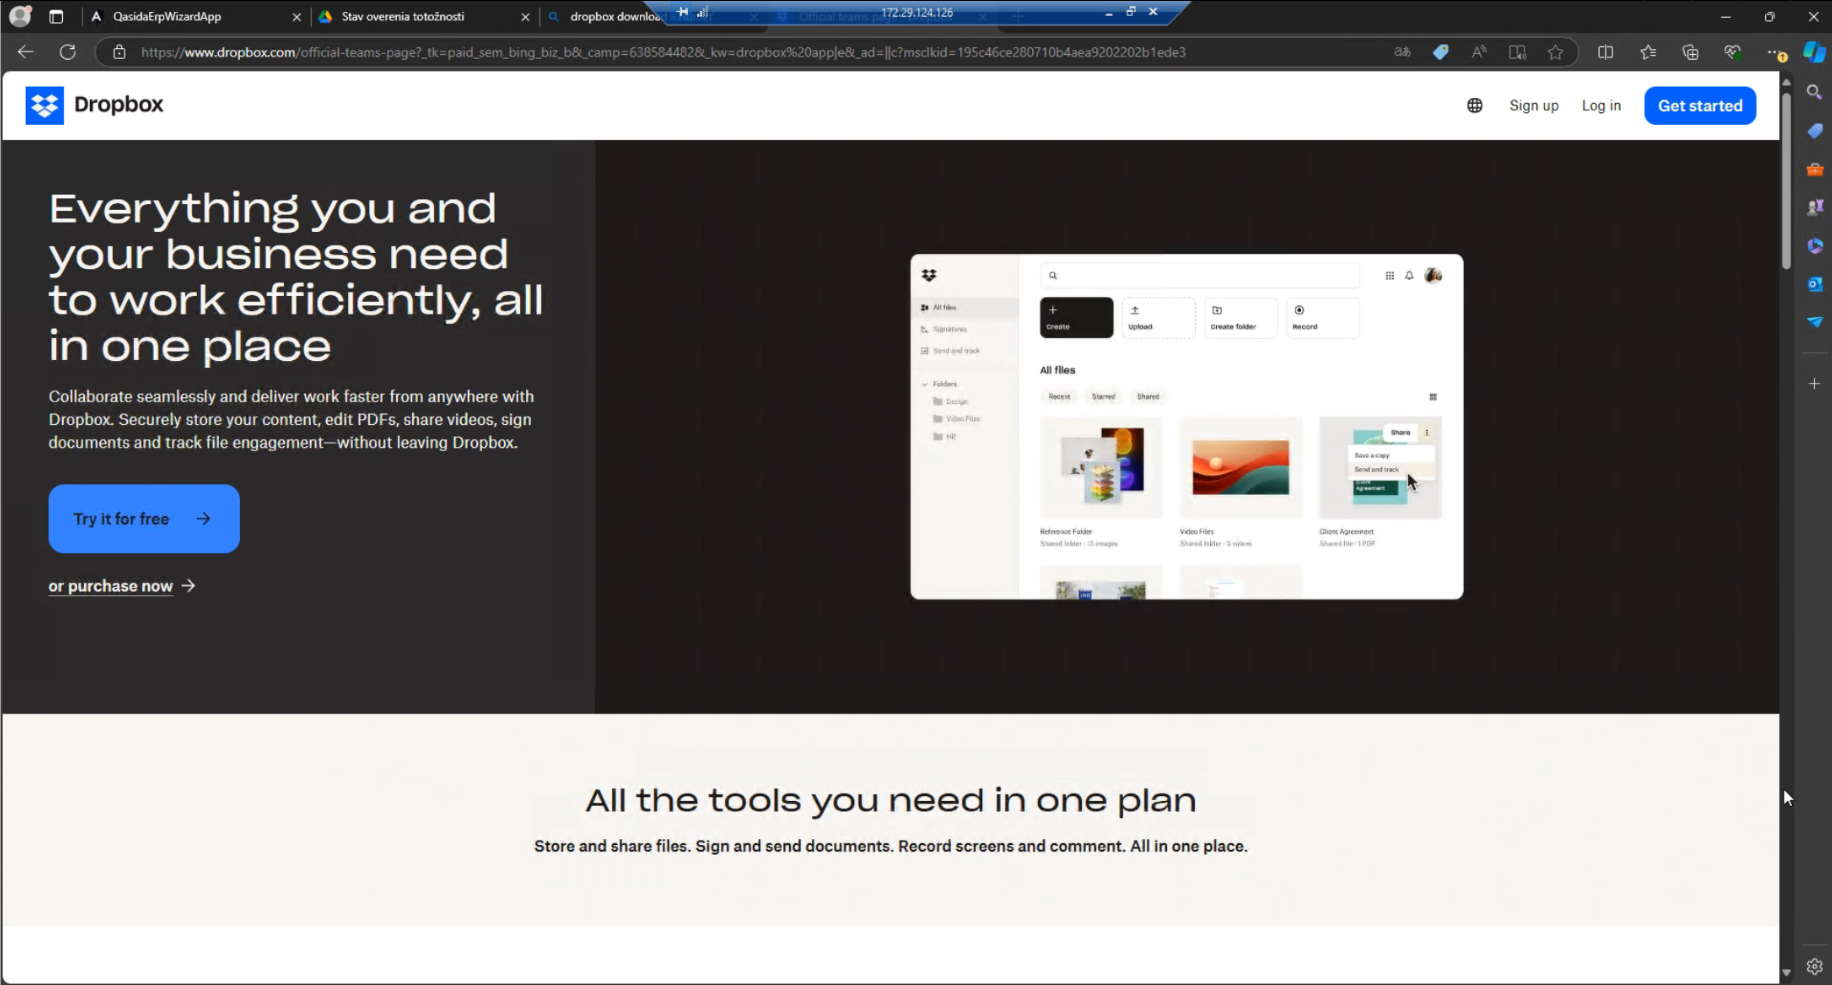Open immersive reader icon
This screenshot has width=1832, height=985.
tap(1517, 52)
